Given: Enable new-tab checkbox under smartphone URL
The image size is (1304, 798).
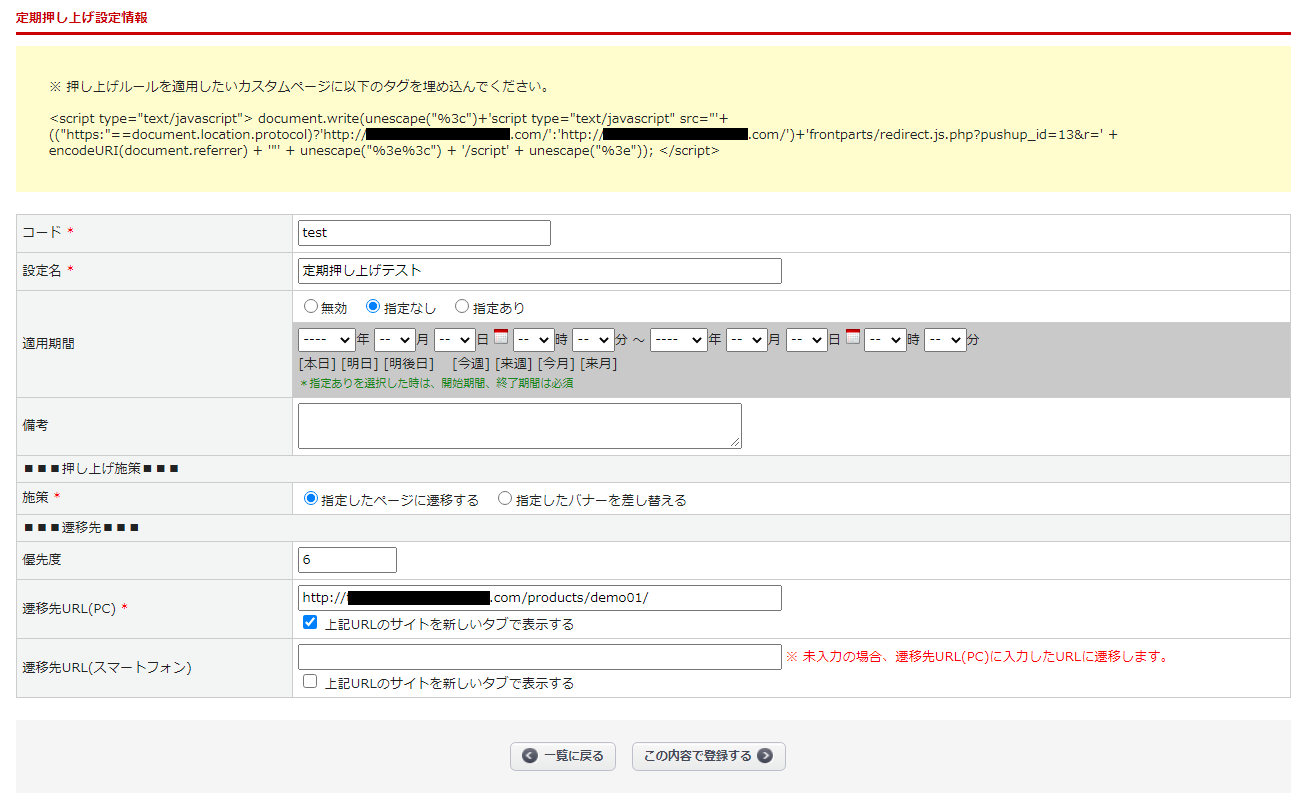Looking at the screenshot, I should click(310, 682).
